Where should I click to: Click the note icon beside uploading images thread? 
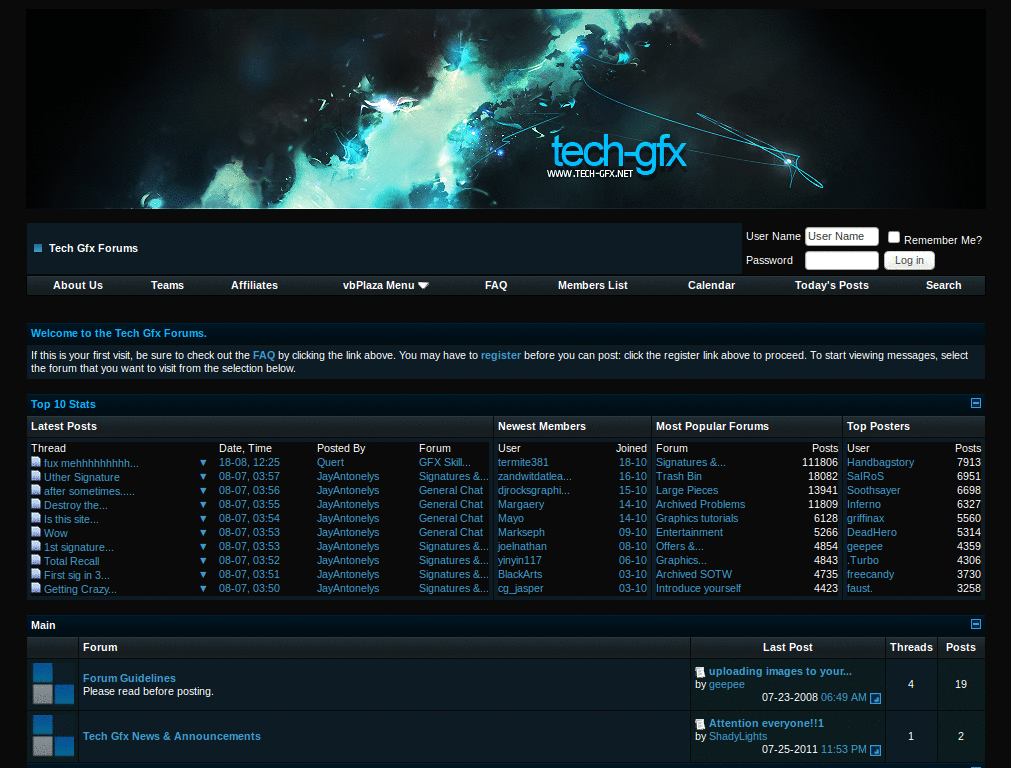click(700, 671)
